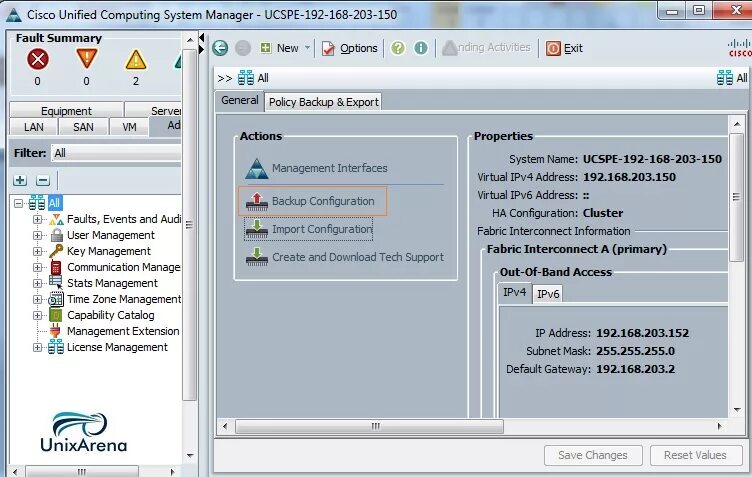Click the Virtual IPv4 Address value 192.168.203.150

pos(629,177)
